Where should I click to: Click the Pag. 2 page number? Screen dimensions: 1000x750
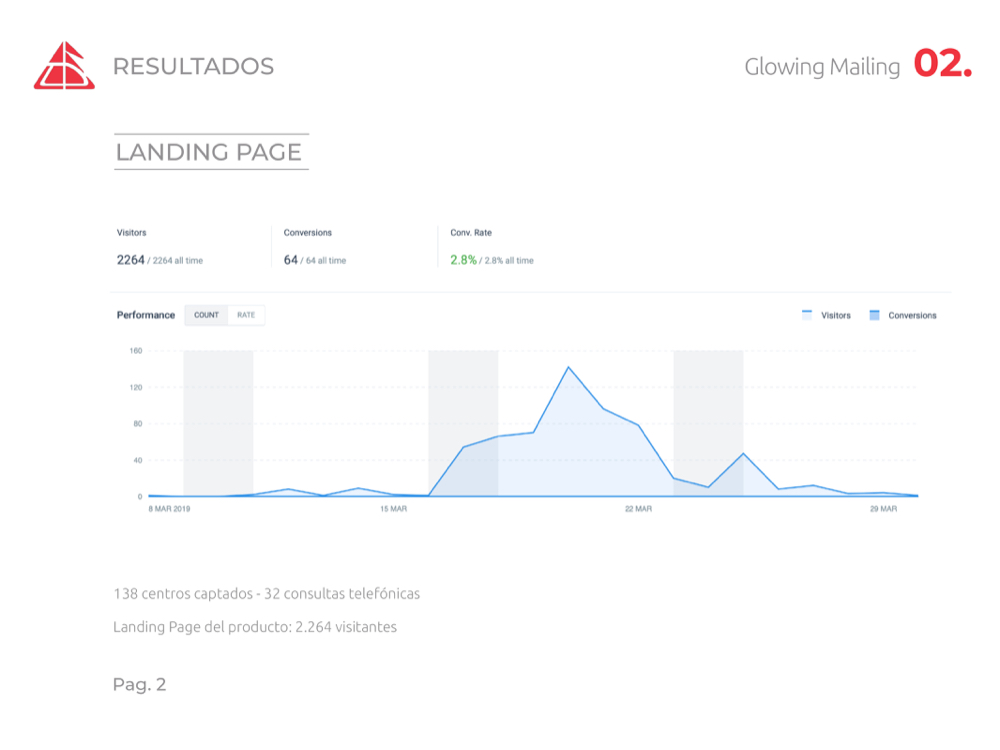(x=140, y=685)
